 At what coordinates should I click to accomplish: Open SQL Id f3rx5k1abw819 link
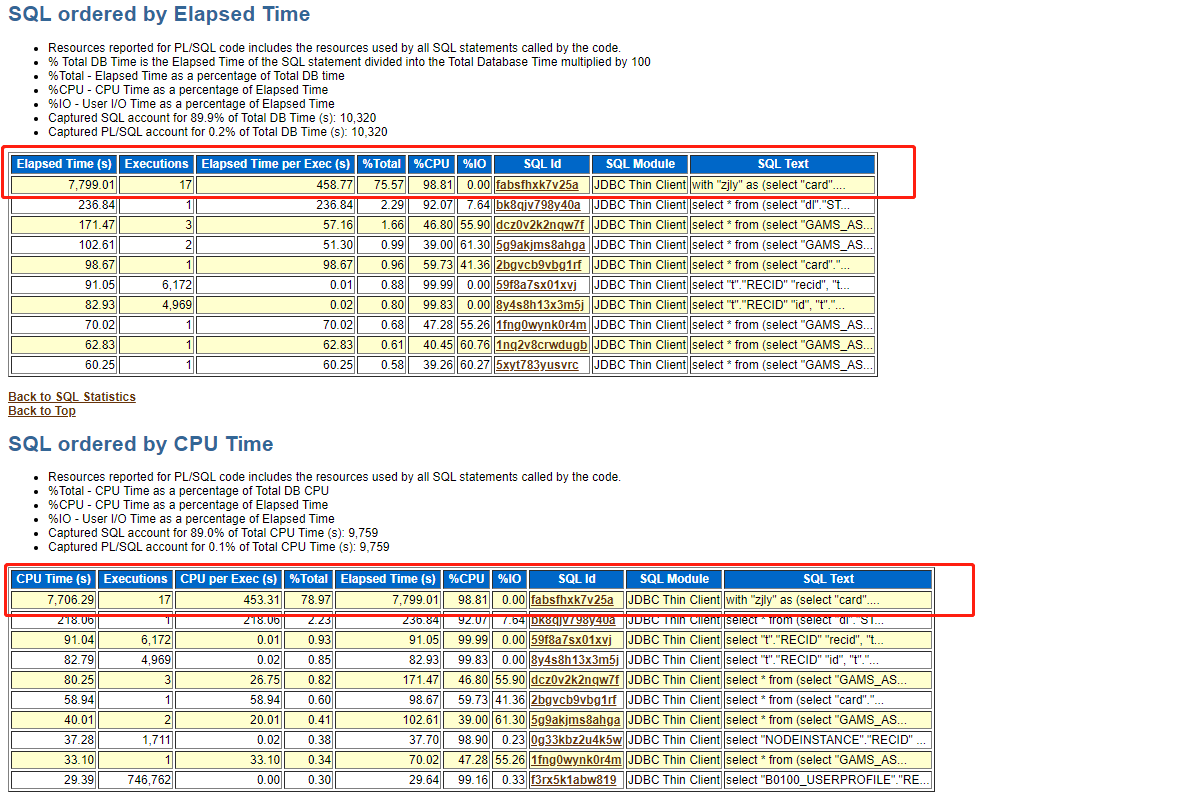[574, 780]
